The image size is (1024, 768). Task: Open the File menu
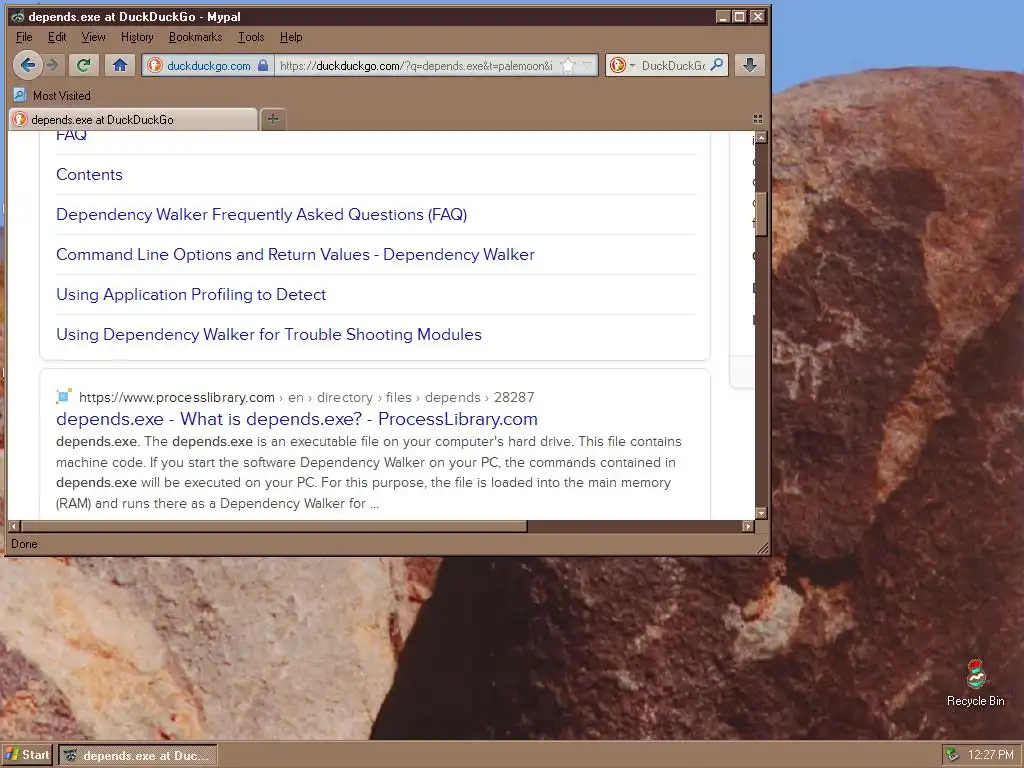[24, 37]
